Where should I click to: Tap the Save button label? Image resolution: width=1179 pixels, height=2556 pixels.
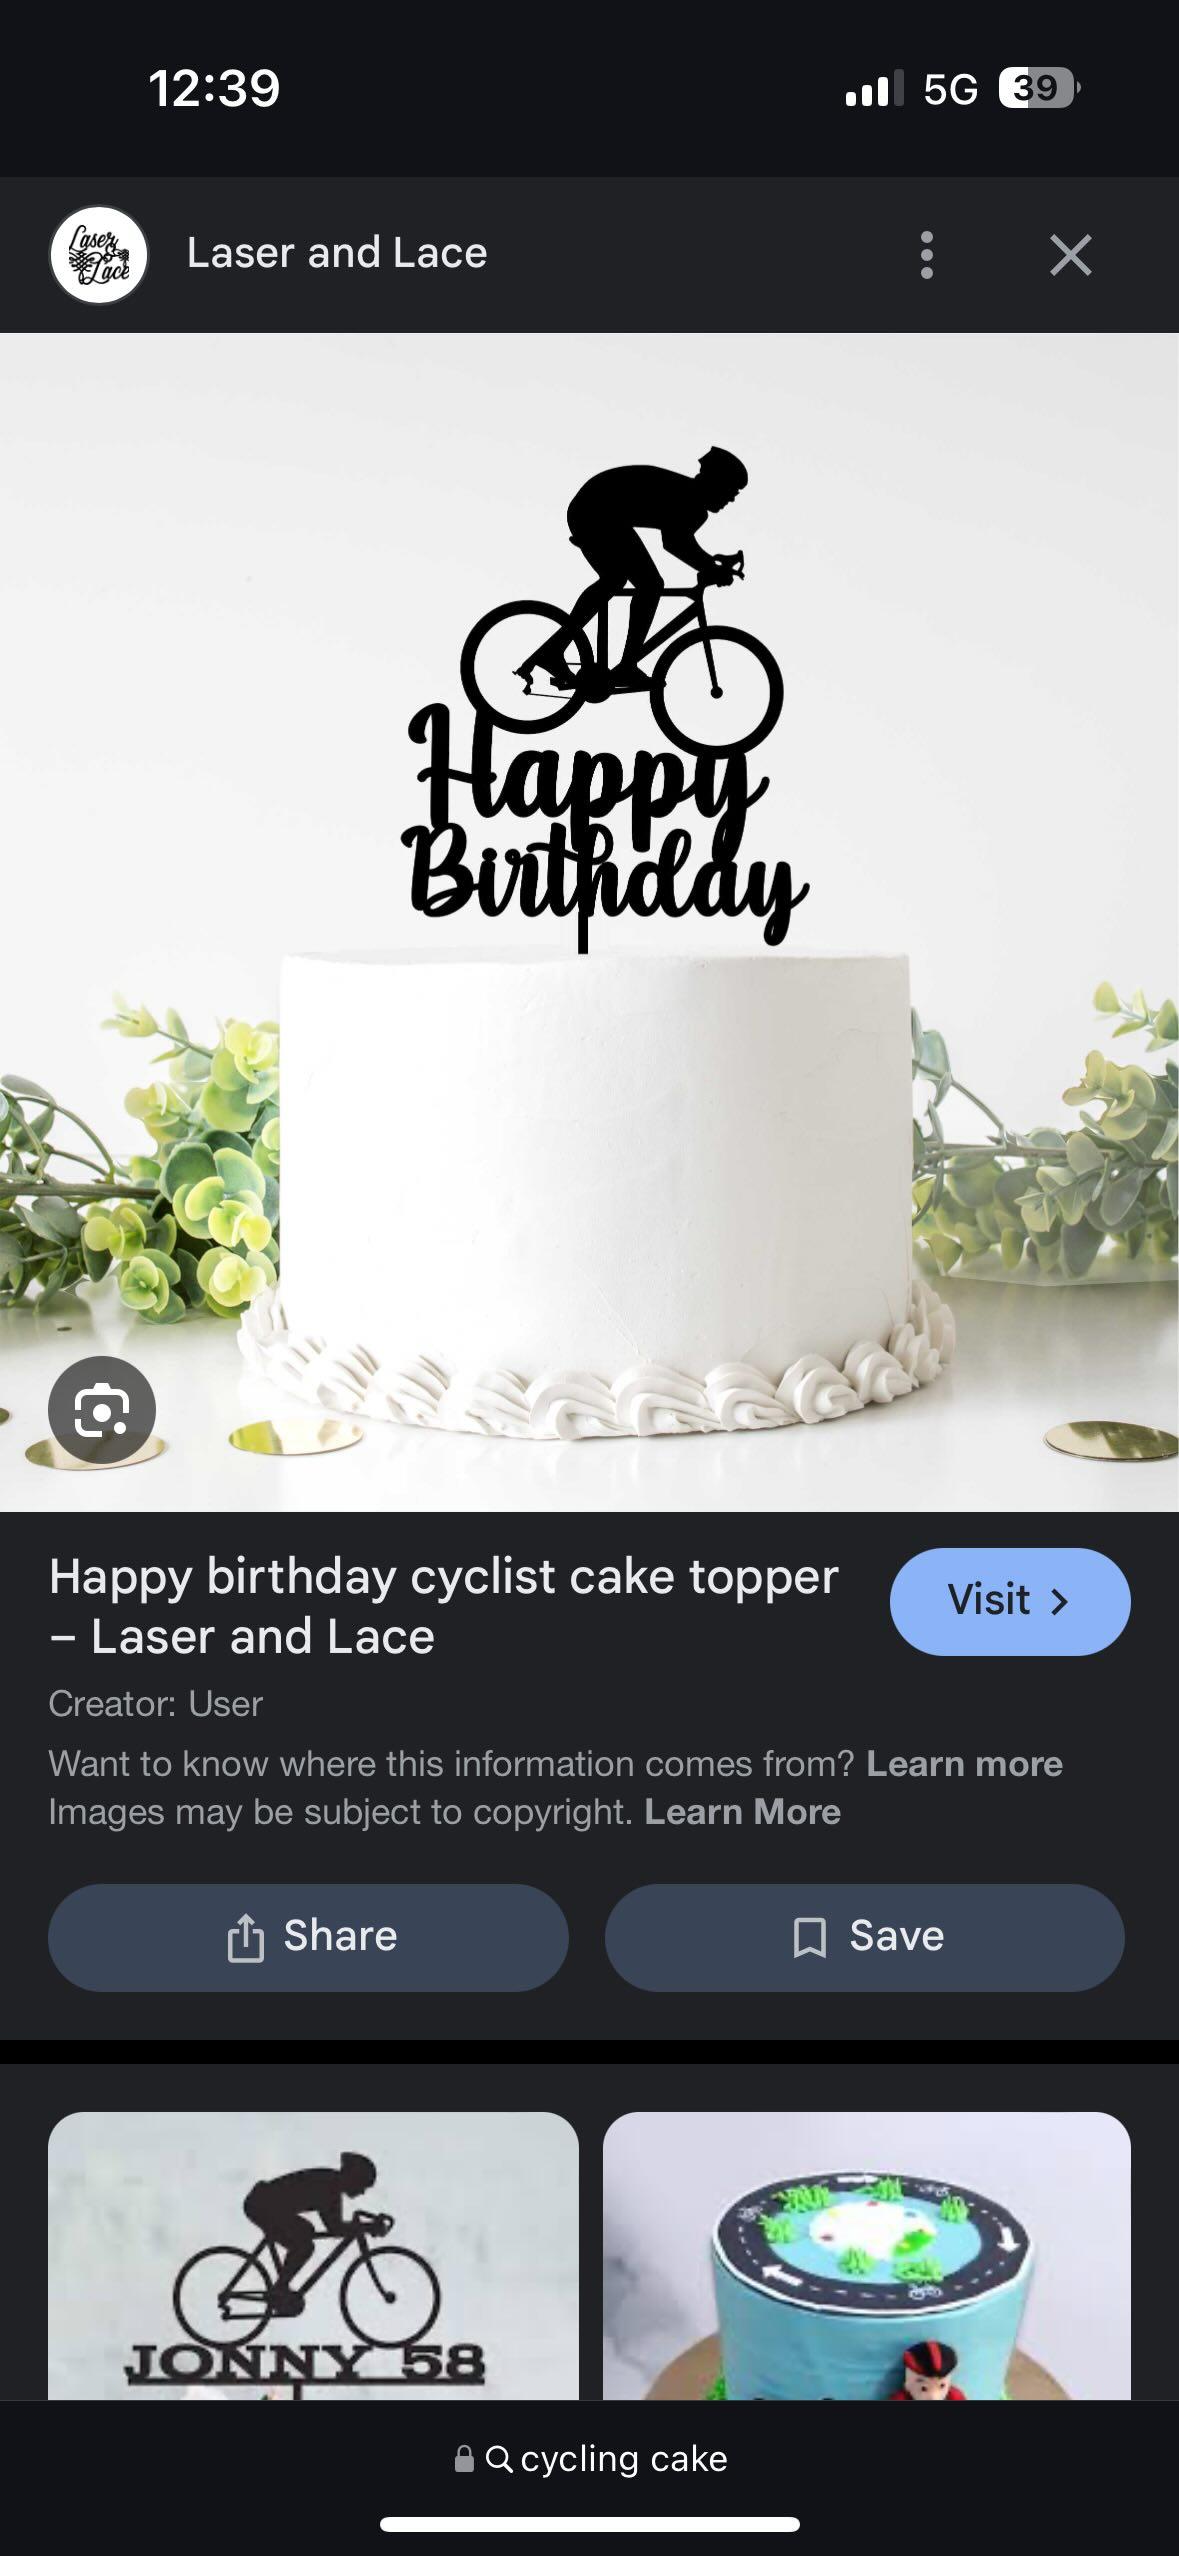[x=897, y=1936]
